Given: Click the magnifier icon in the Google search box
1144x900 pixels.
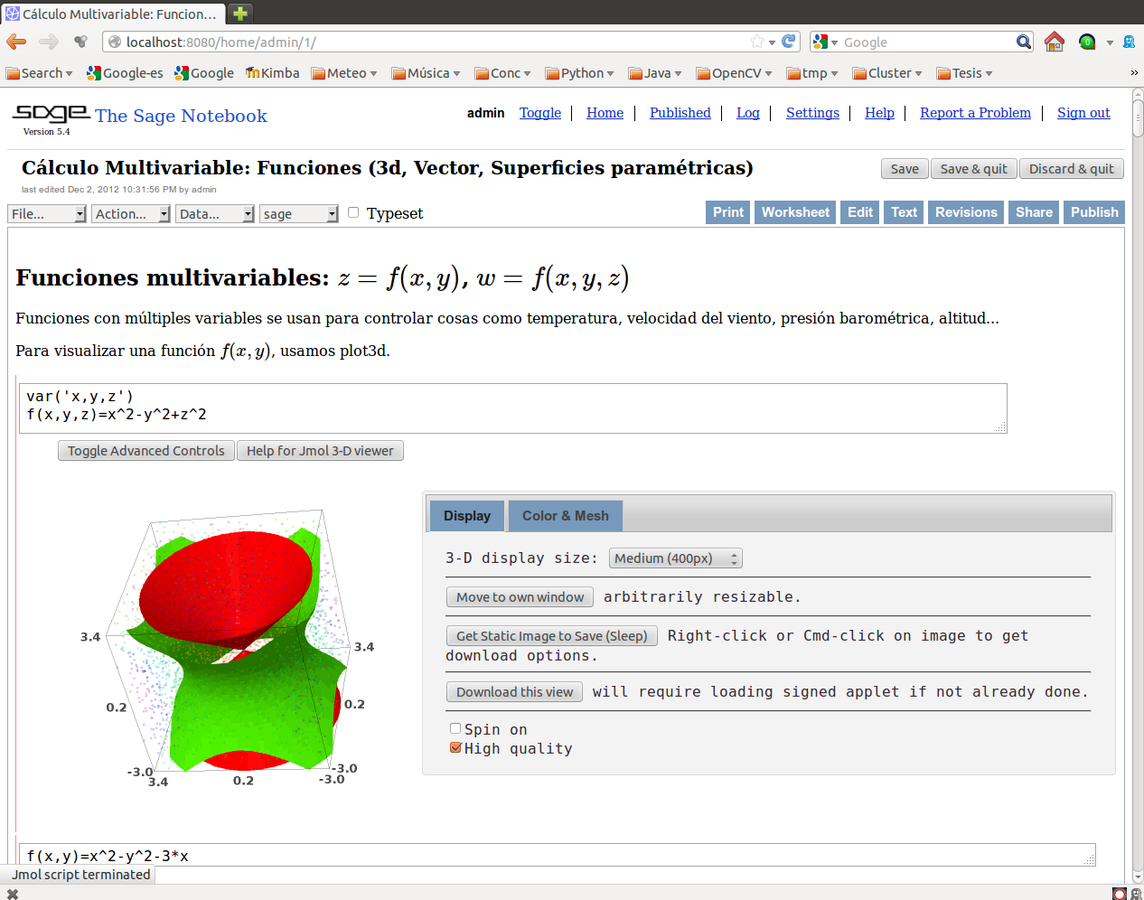Looking at the screenshot, I should [x=1023, y=41].
